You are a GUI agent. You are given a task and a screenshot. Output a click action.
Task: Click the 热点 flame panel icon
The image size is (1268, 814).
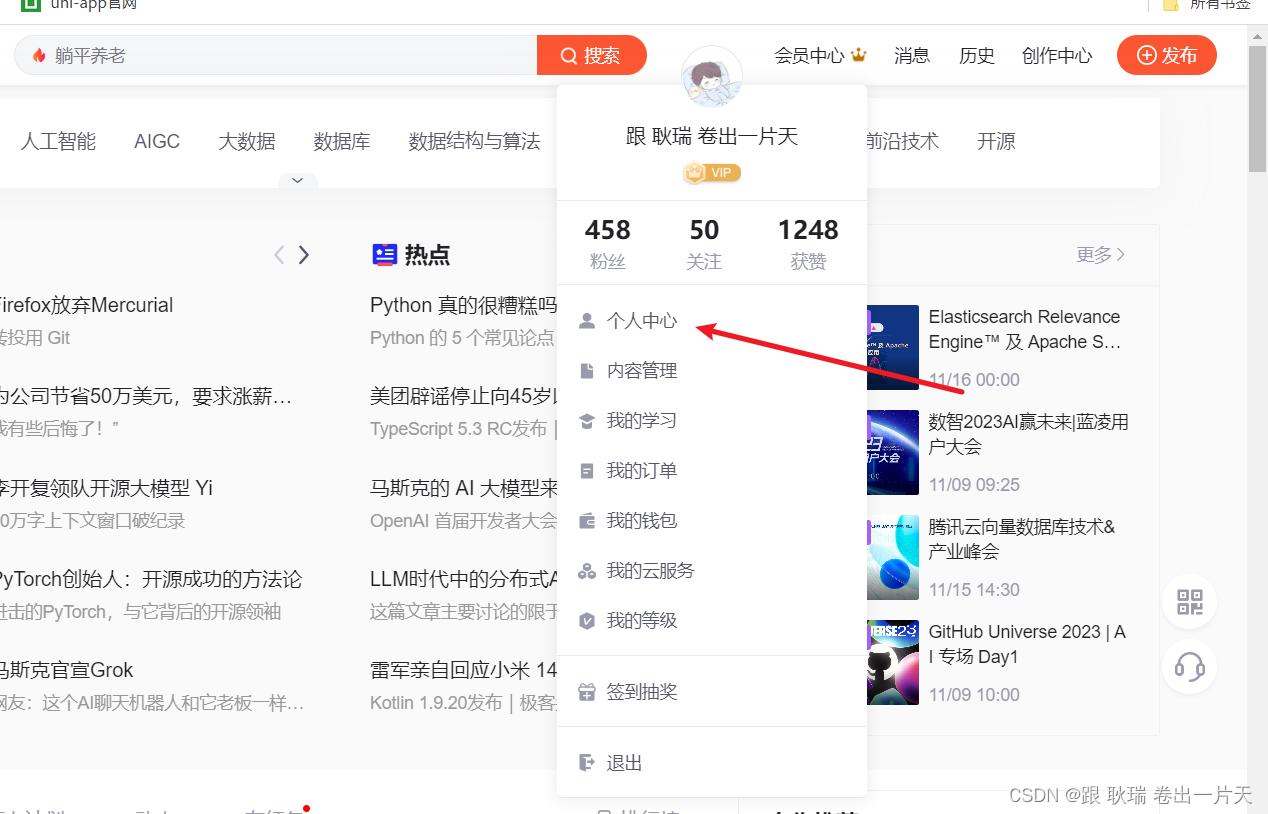[x=385, y=255]
